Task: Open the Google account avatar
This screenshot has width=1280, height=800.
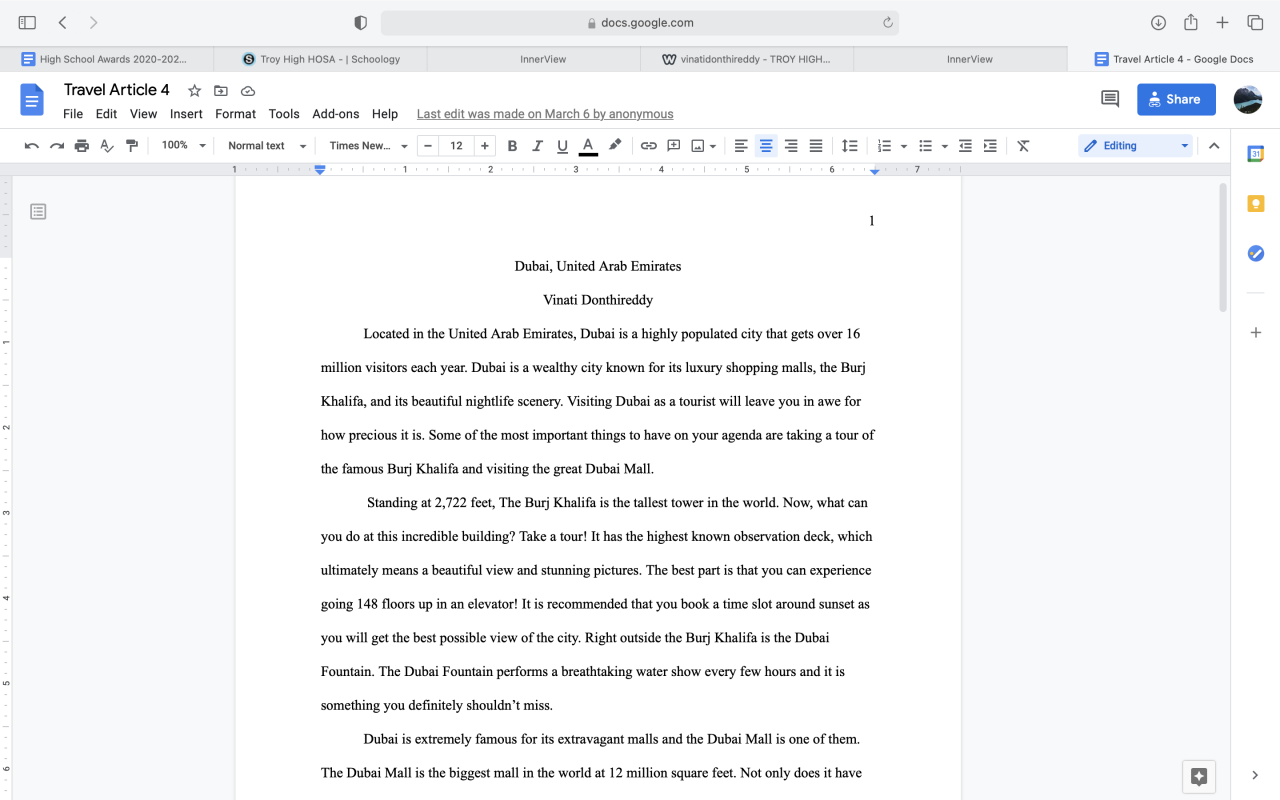Action: coord(1248,99)
